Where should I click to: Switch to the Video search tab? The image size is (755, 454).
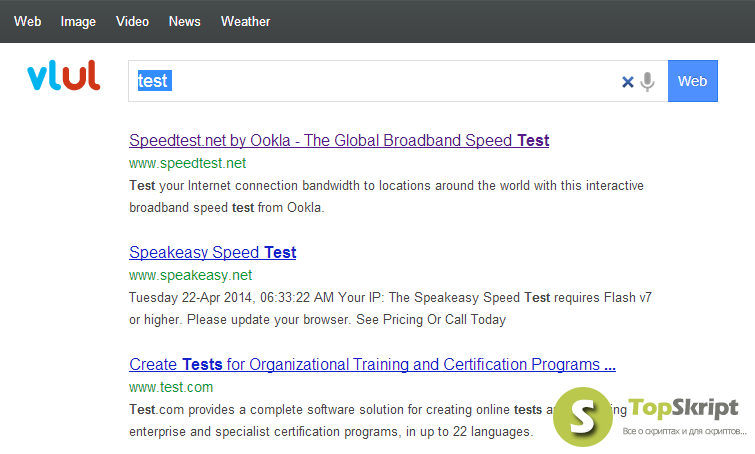[132, 22]
